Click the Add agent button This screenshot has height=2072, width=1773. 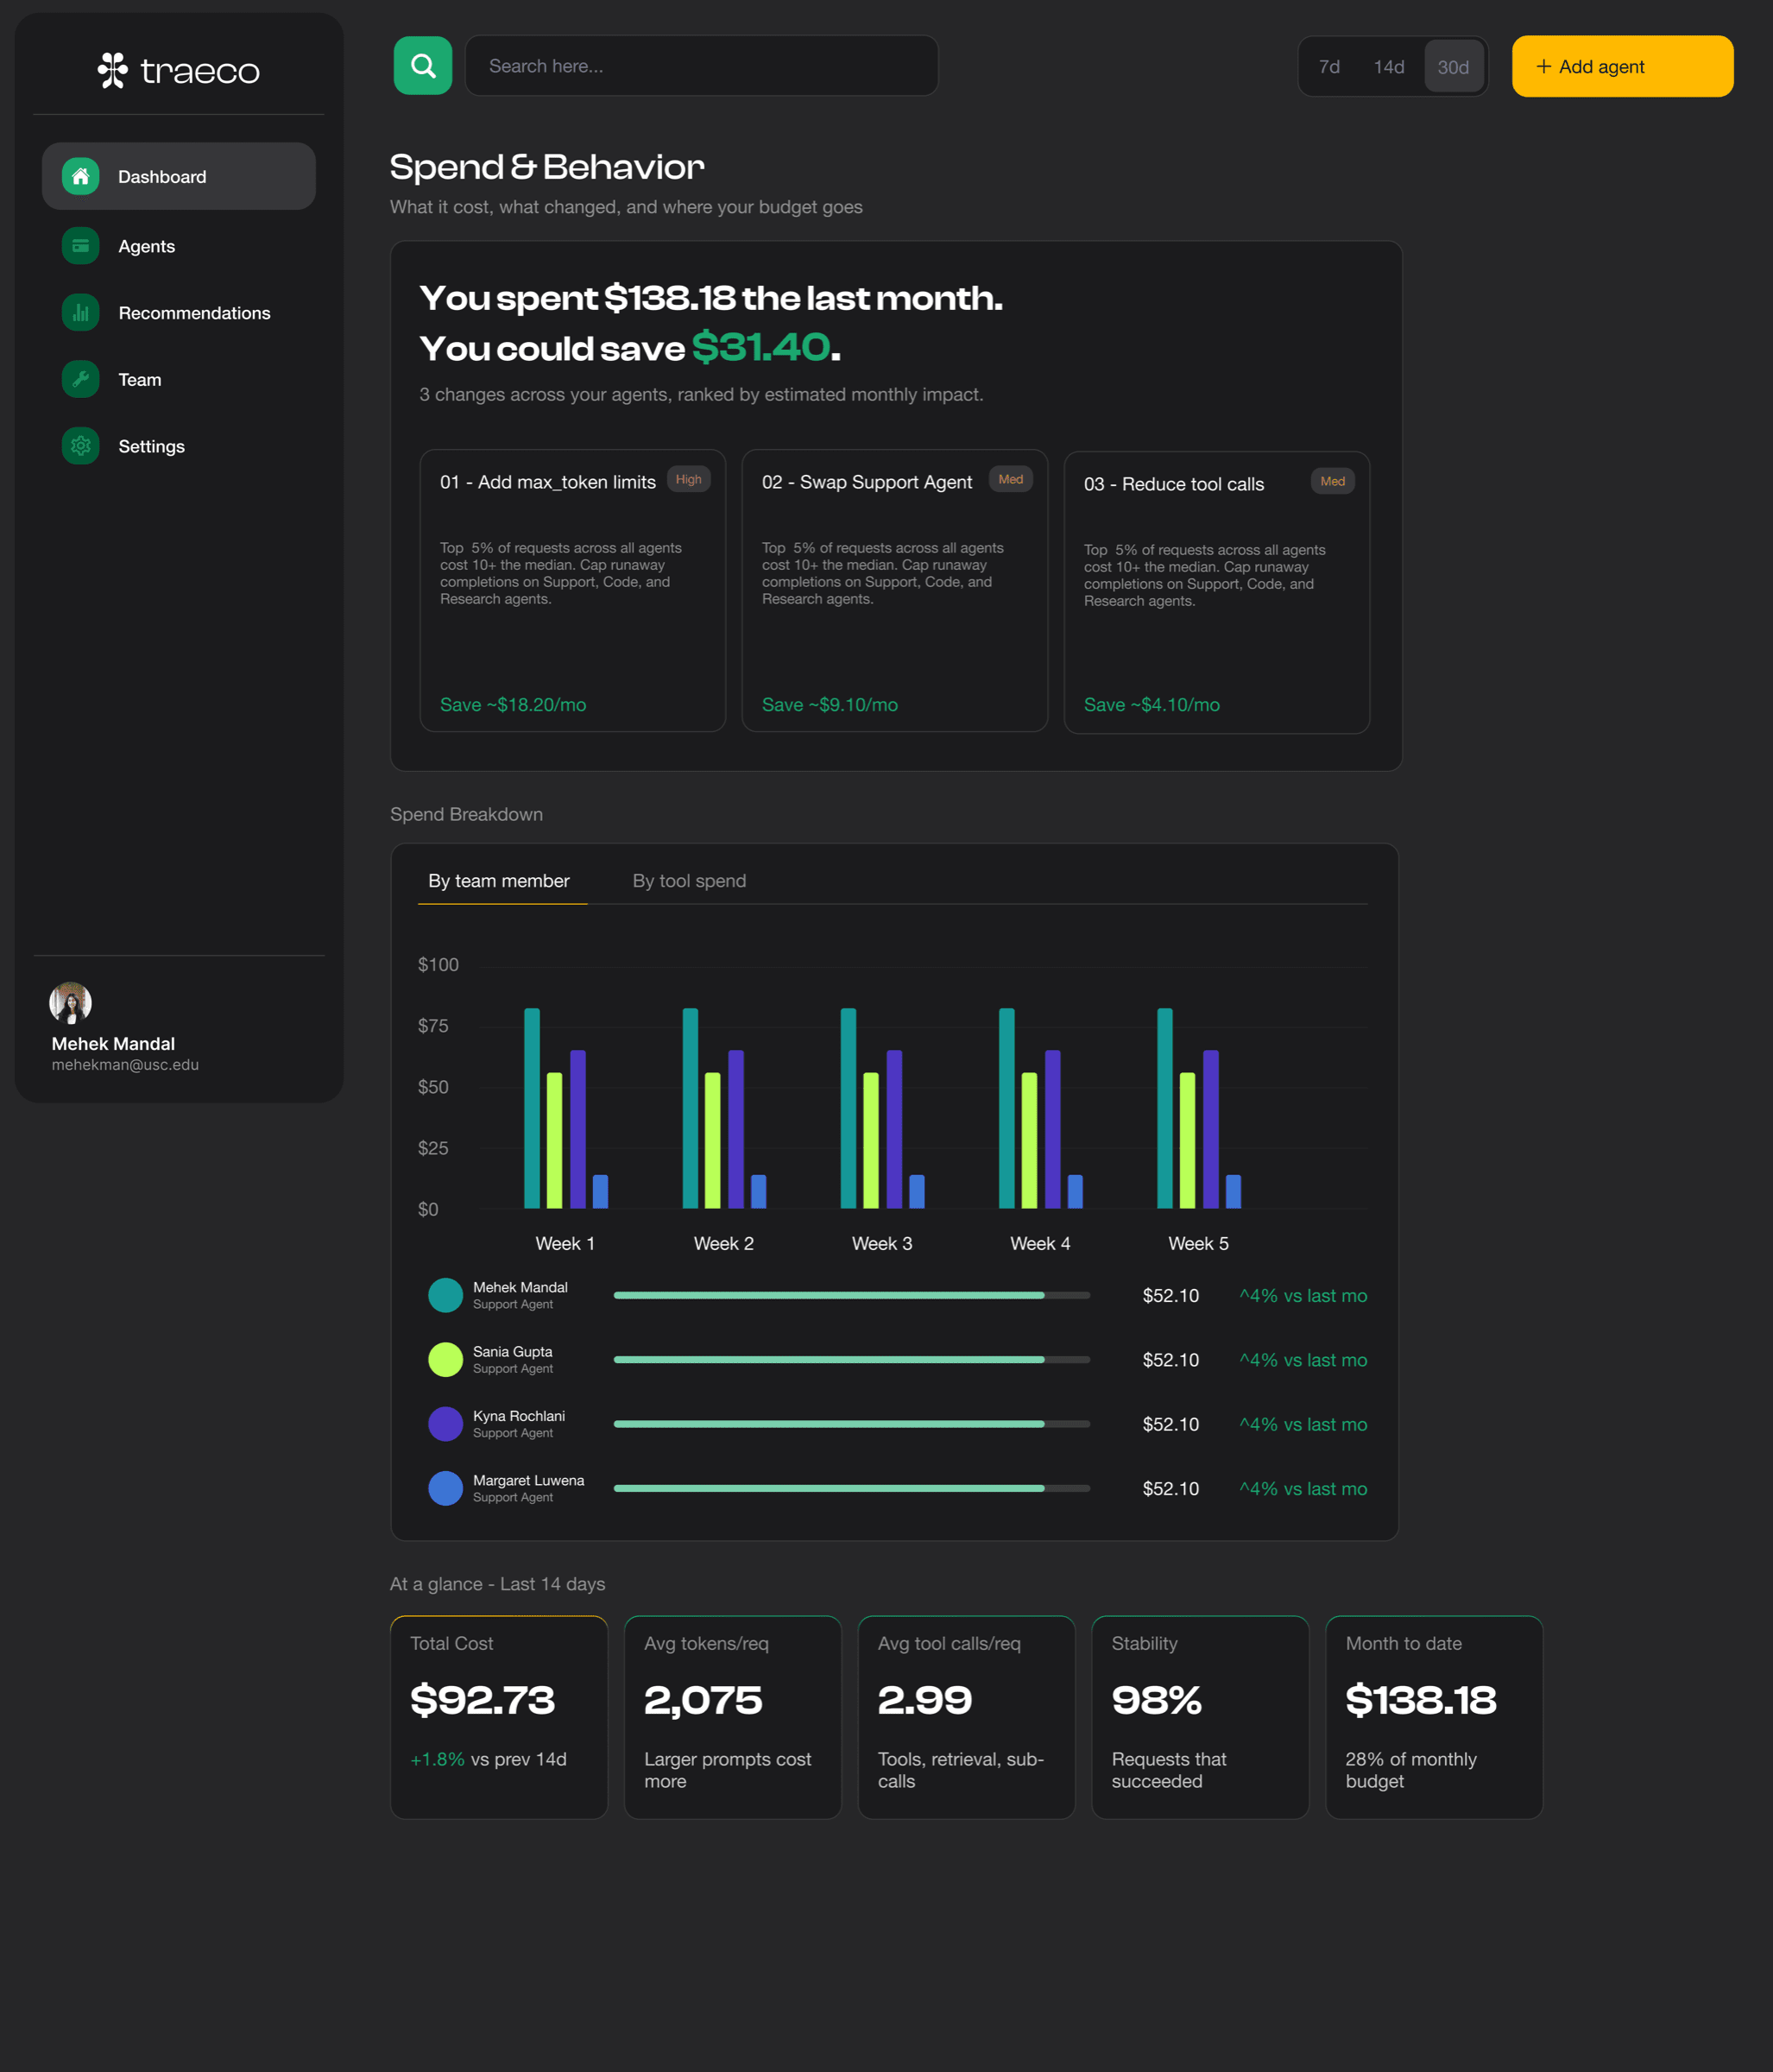(1621, 66)
